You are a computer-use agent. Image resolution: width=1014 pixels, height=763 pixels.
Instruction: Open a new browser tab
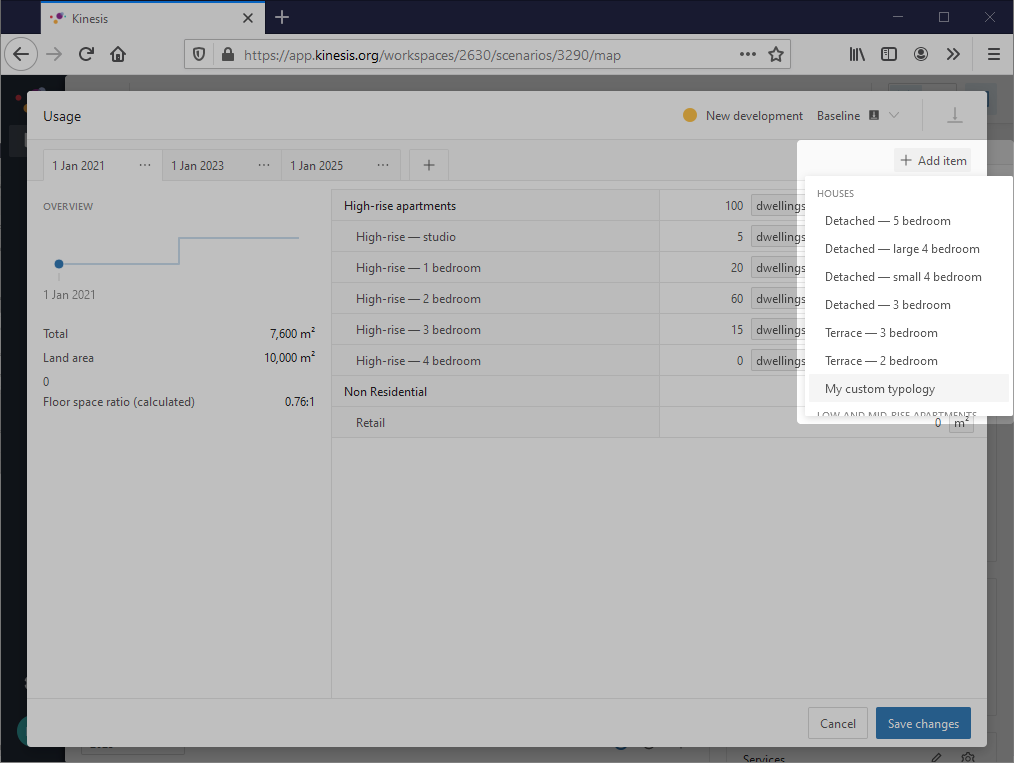(282, 17)
